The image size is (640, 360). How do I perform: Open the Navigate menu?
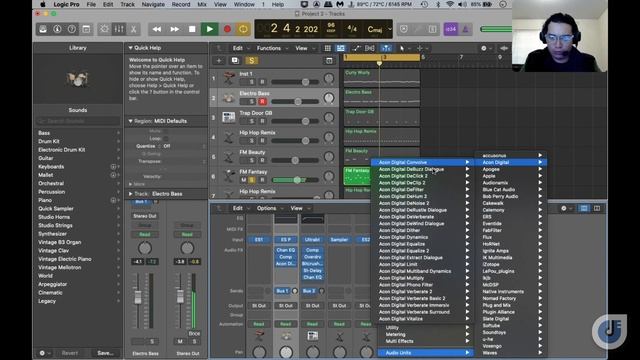pos(153,4)
